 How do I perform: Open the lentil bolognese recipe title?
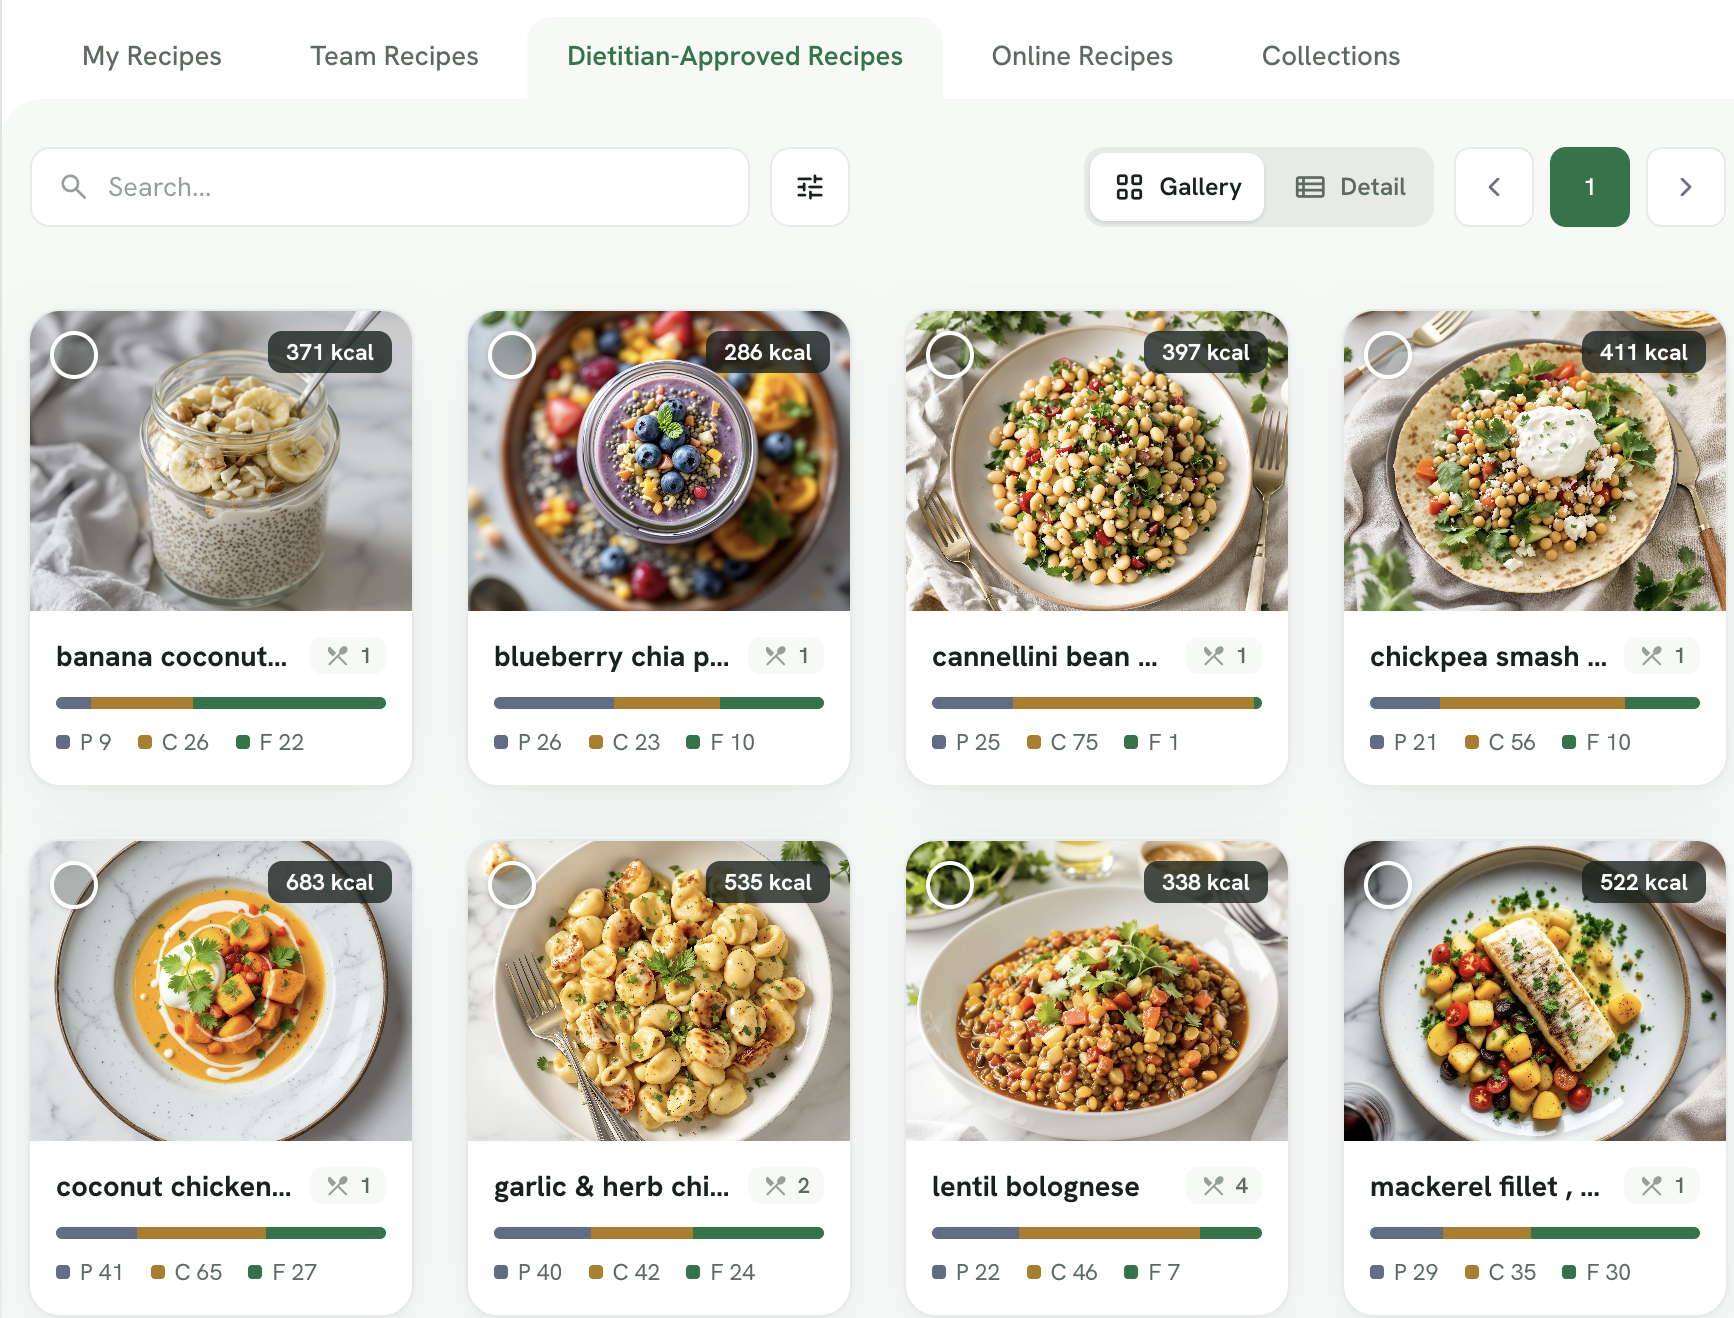(x=1035, y=1186)
